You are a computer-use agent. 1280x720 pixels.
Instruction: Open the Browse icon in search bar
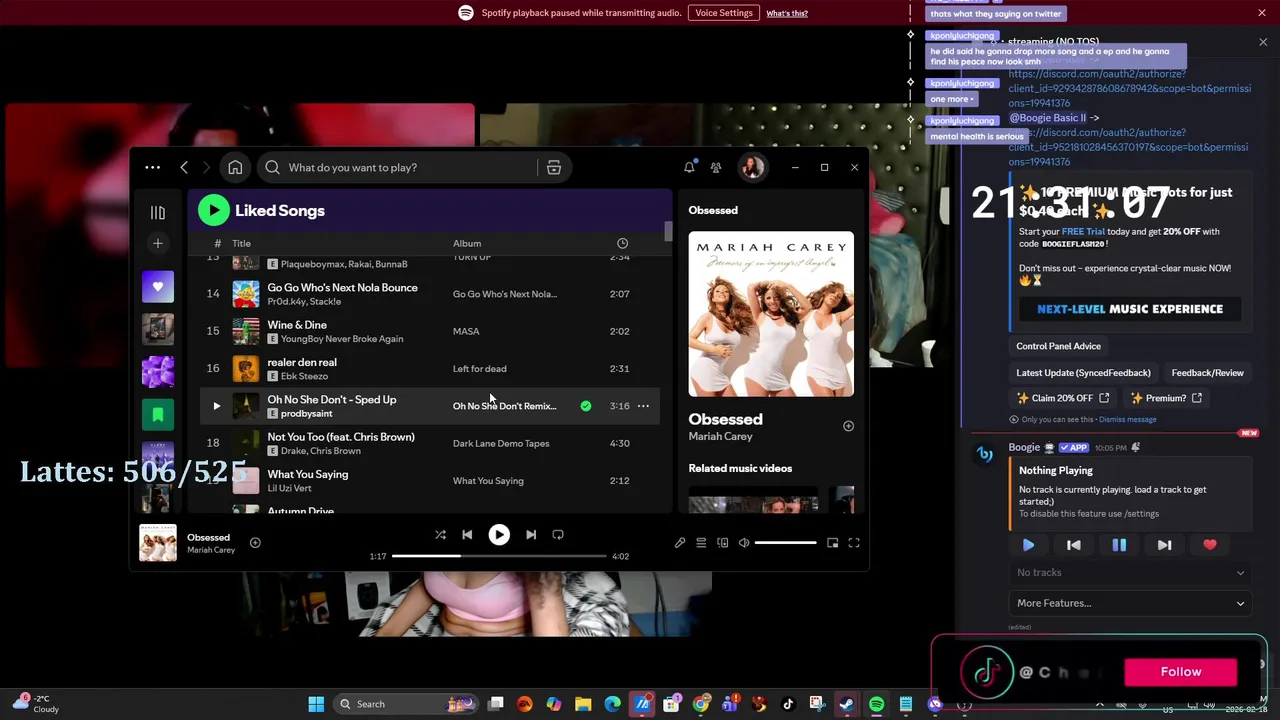(553, 167)
